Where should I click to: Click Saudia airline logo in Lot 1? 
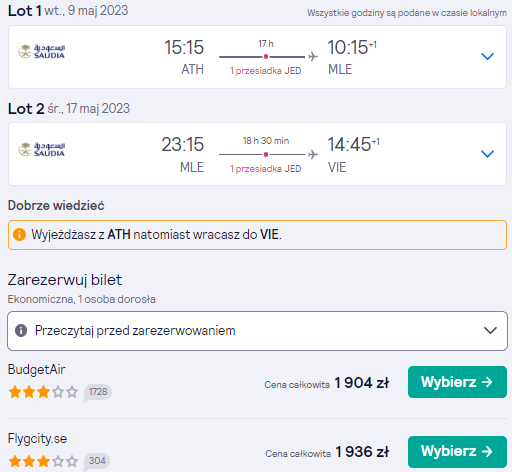(x=41, y=52)
